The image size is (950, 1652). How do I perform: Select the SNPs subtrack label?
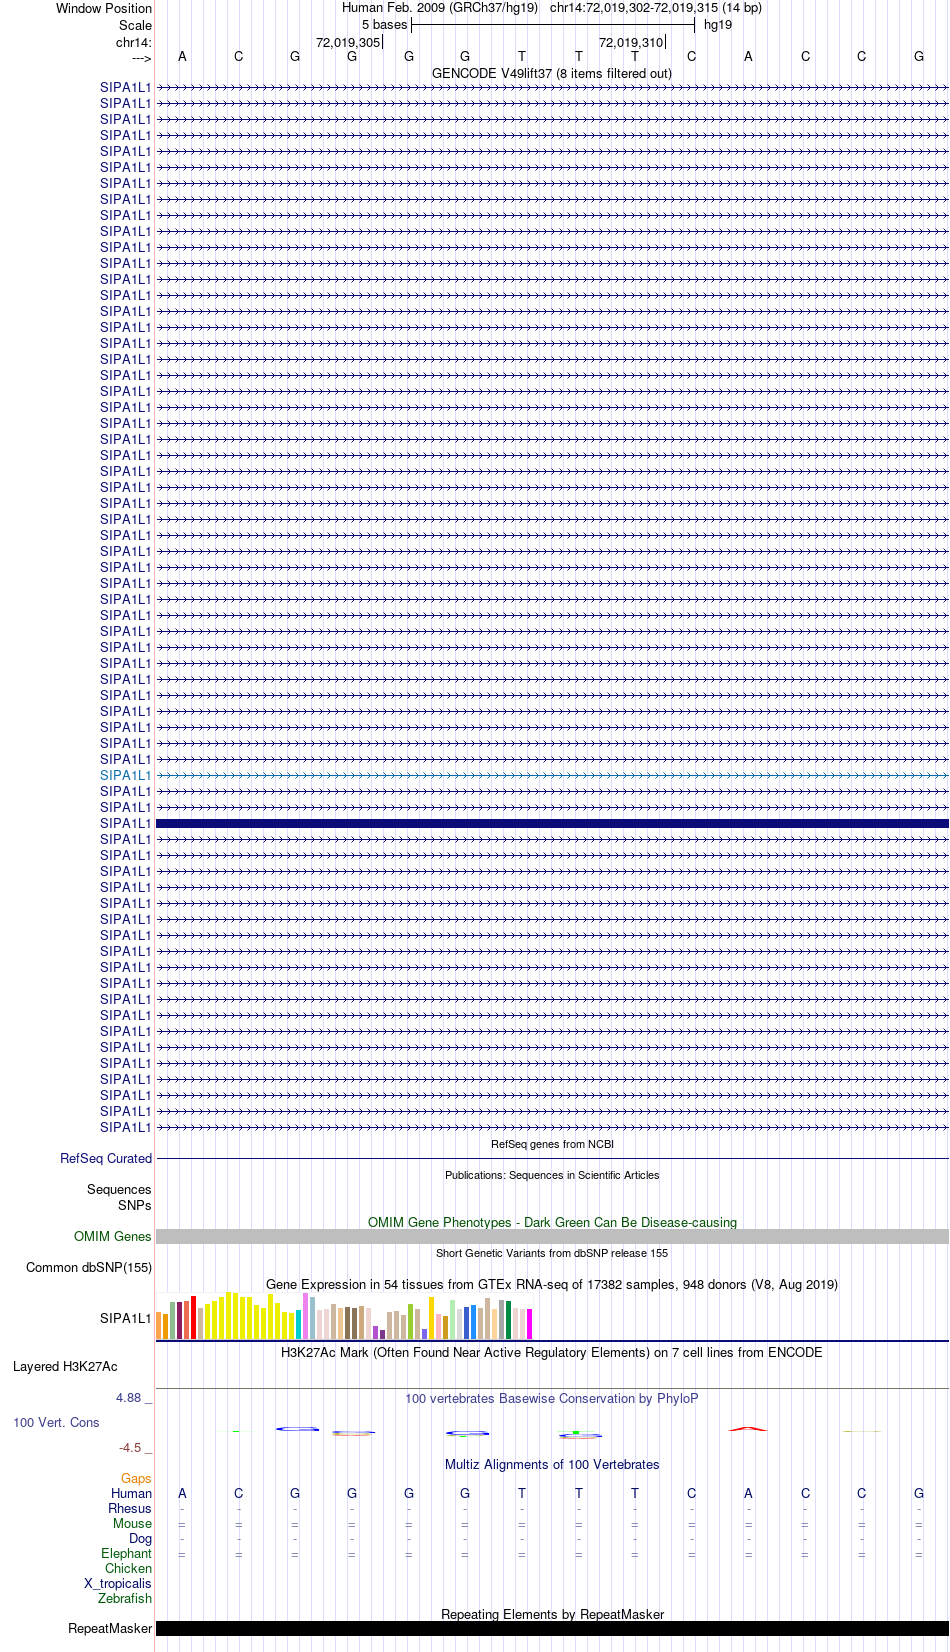click(x=135, y=1205)
